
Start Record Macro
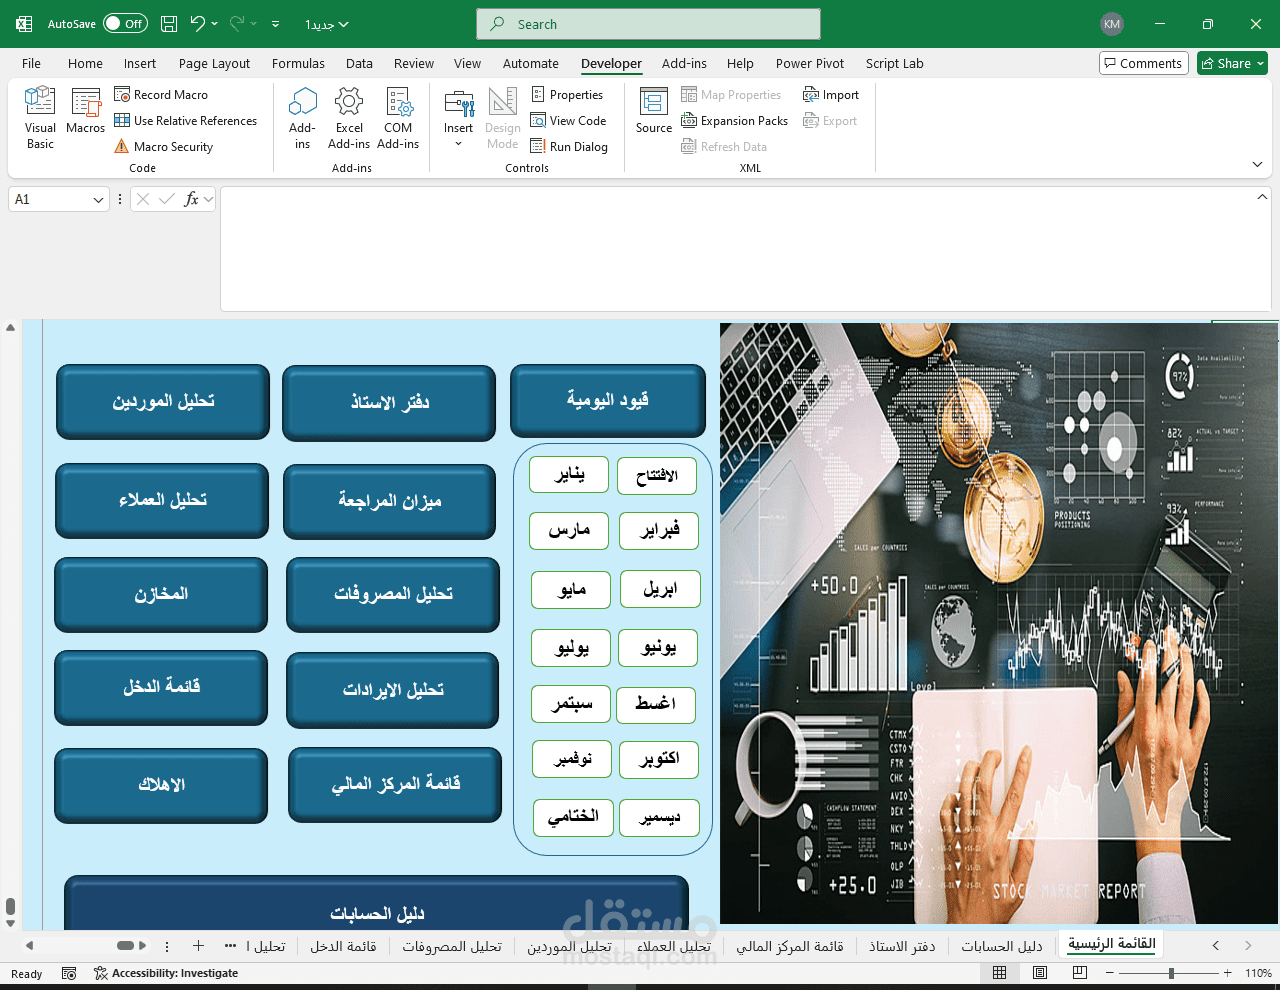pos(161,94)
